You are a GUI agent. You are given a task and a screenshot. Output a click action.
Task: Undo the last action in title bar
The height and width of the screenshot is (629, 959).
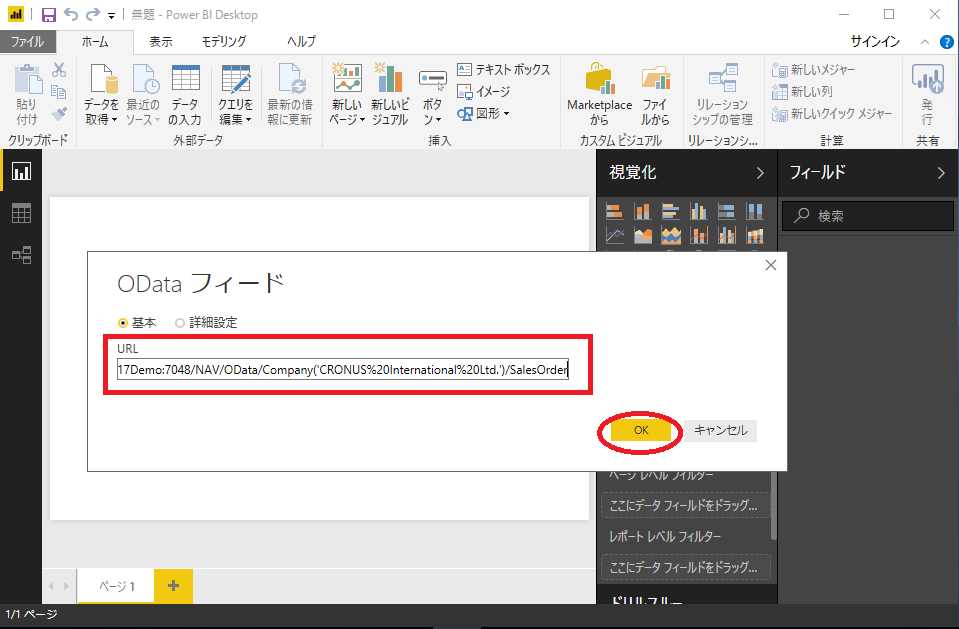click(x=71, y=14)
